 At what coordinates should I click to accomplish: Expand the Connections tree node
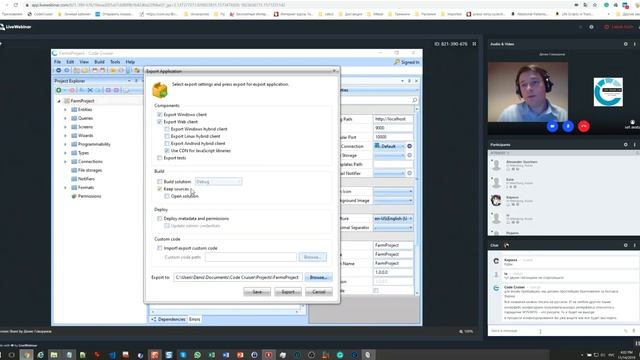coord(65,162)
